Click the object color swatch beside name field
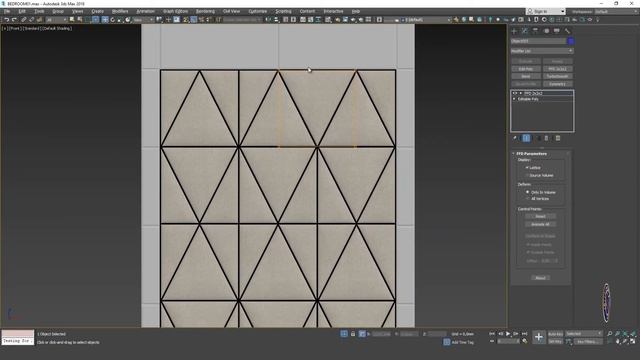 click(x=571, y=41)
